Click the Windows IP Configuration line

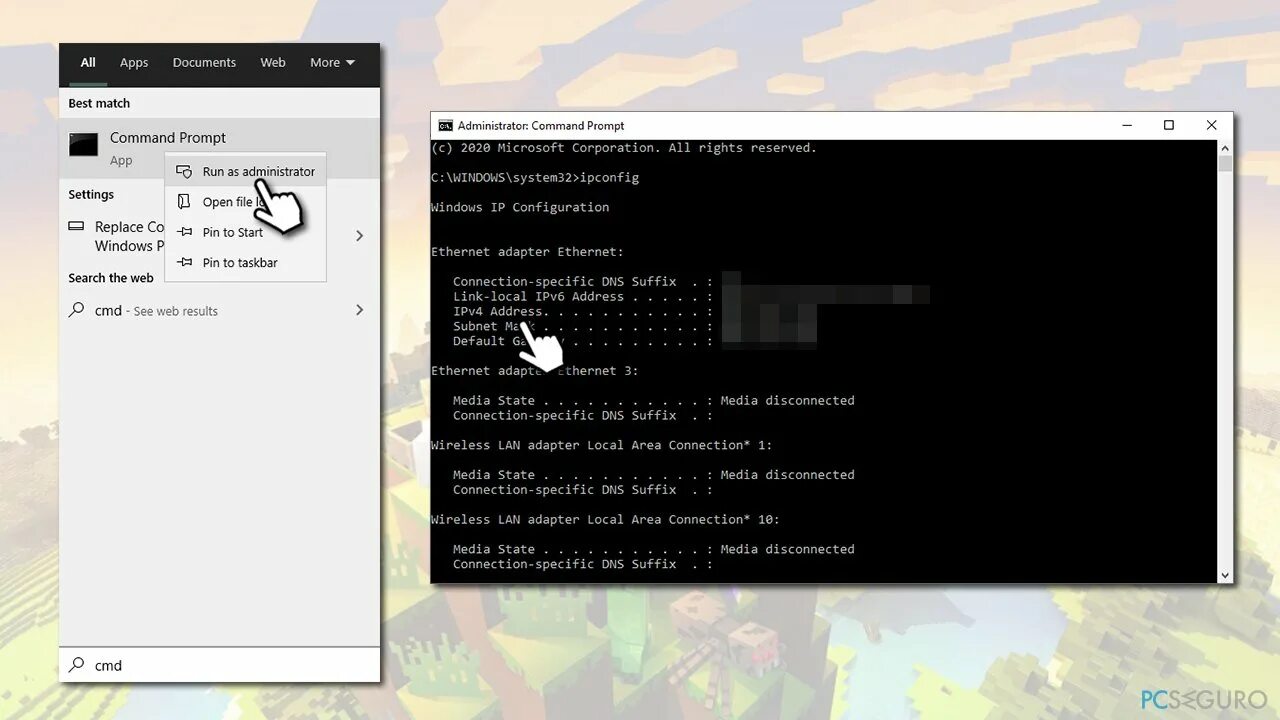click(x=520, y=208)
